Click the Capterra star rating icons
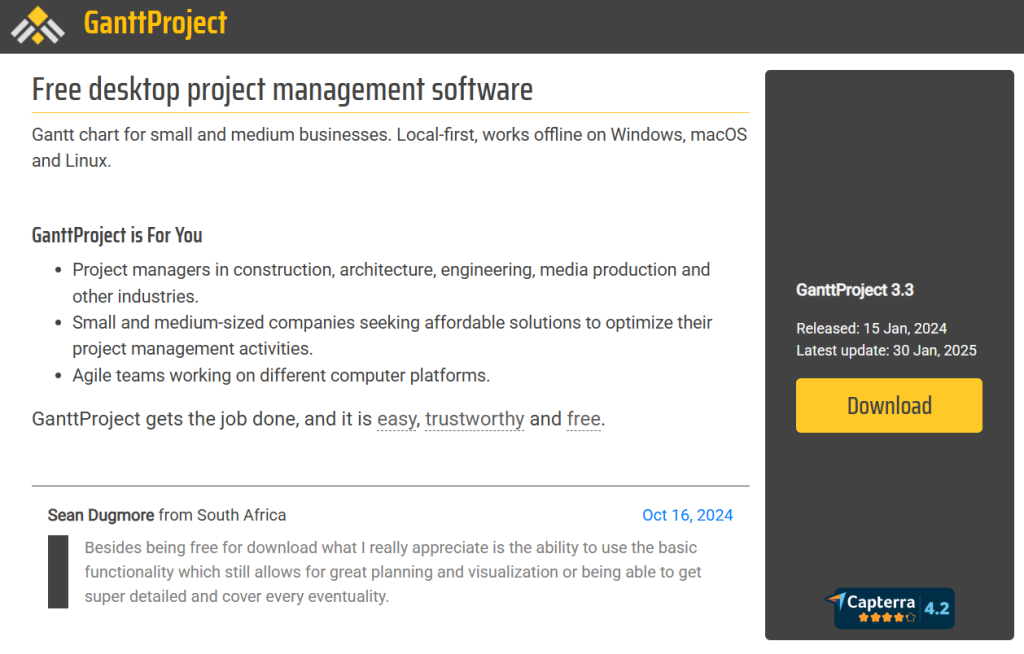The image size is (1024, 654). click(x=886, y=617)
